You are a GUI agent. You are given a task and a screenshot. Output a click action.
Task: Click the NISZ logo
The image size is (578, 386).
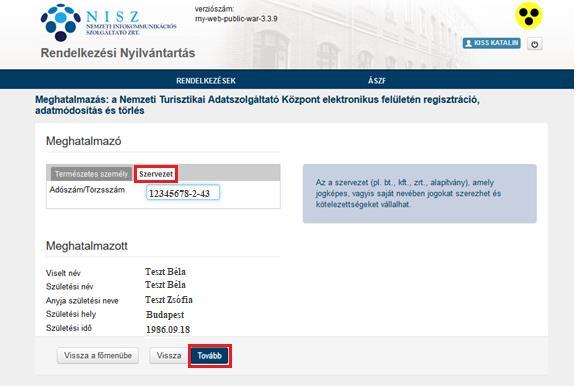[x=108, y=22]
